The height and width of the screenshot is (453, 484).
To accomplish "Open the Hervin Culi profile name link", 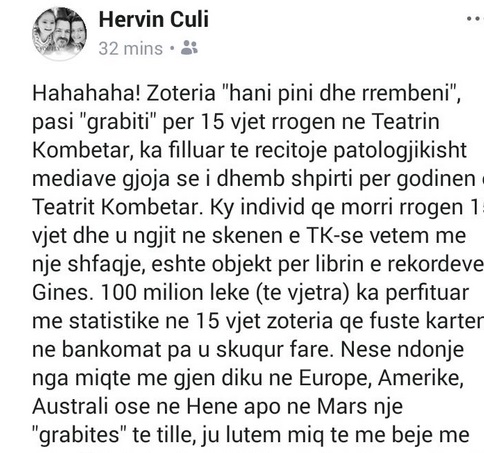I will pos(154,19).
